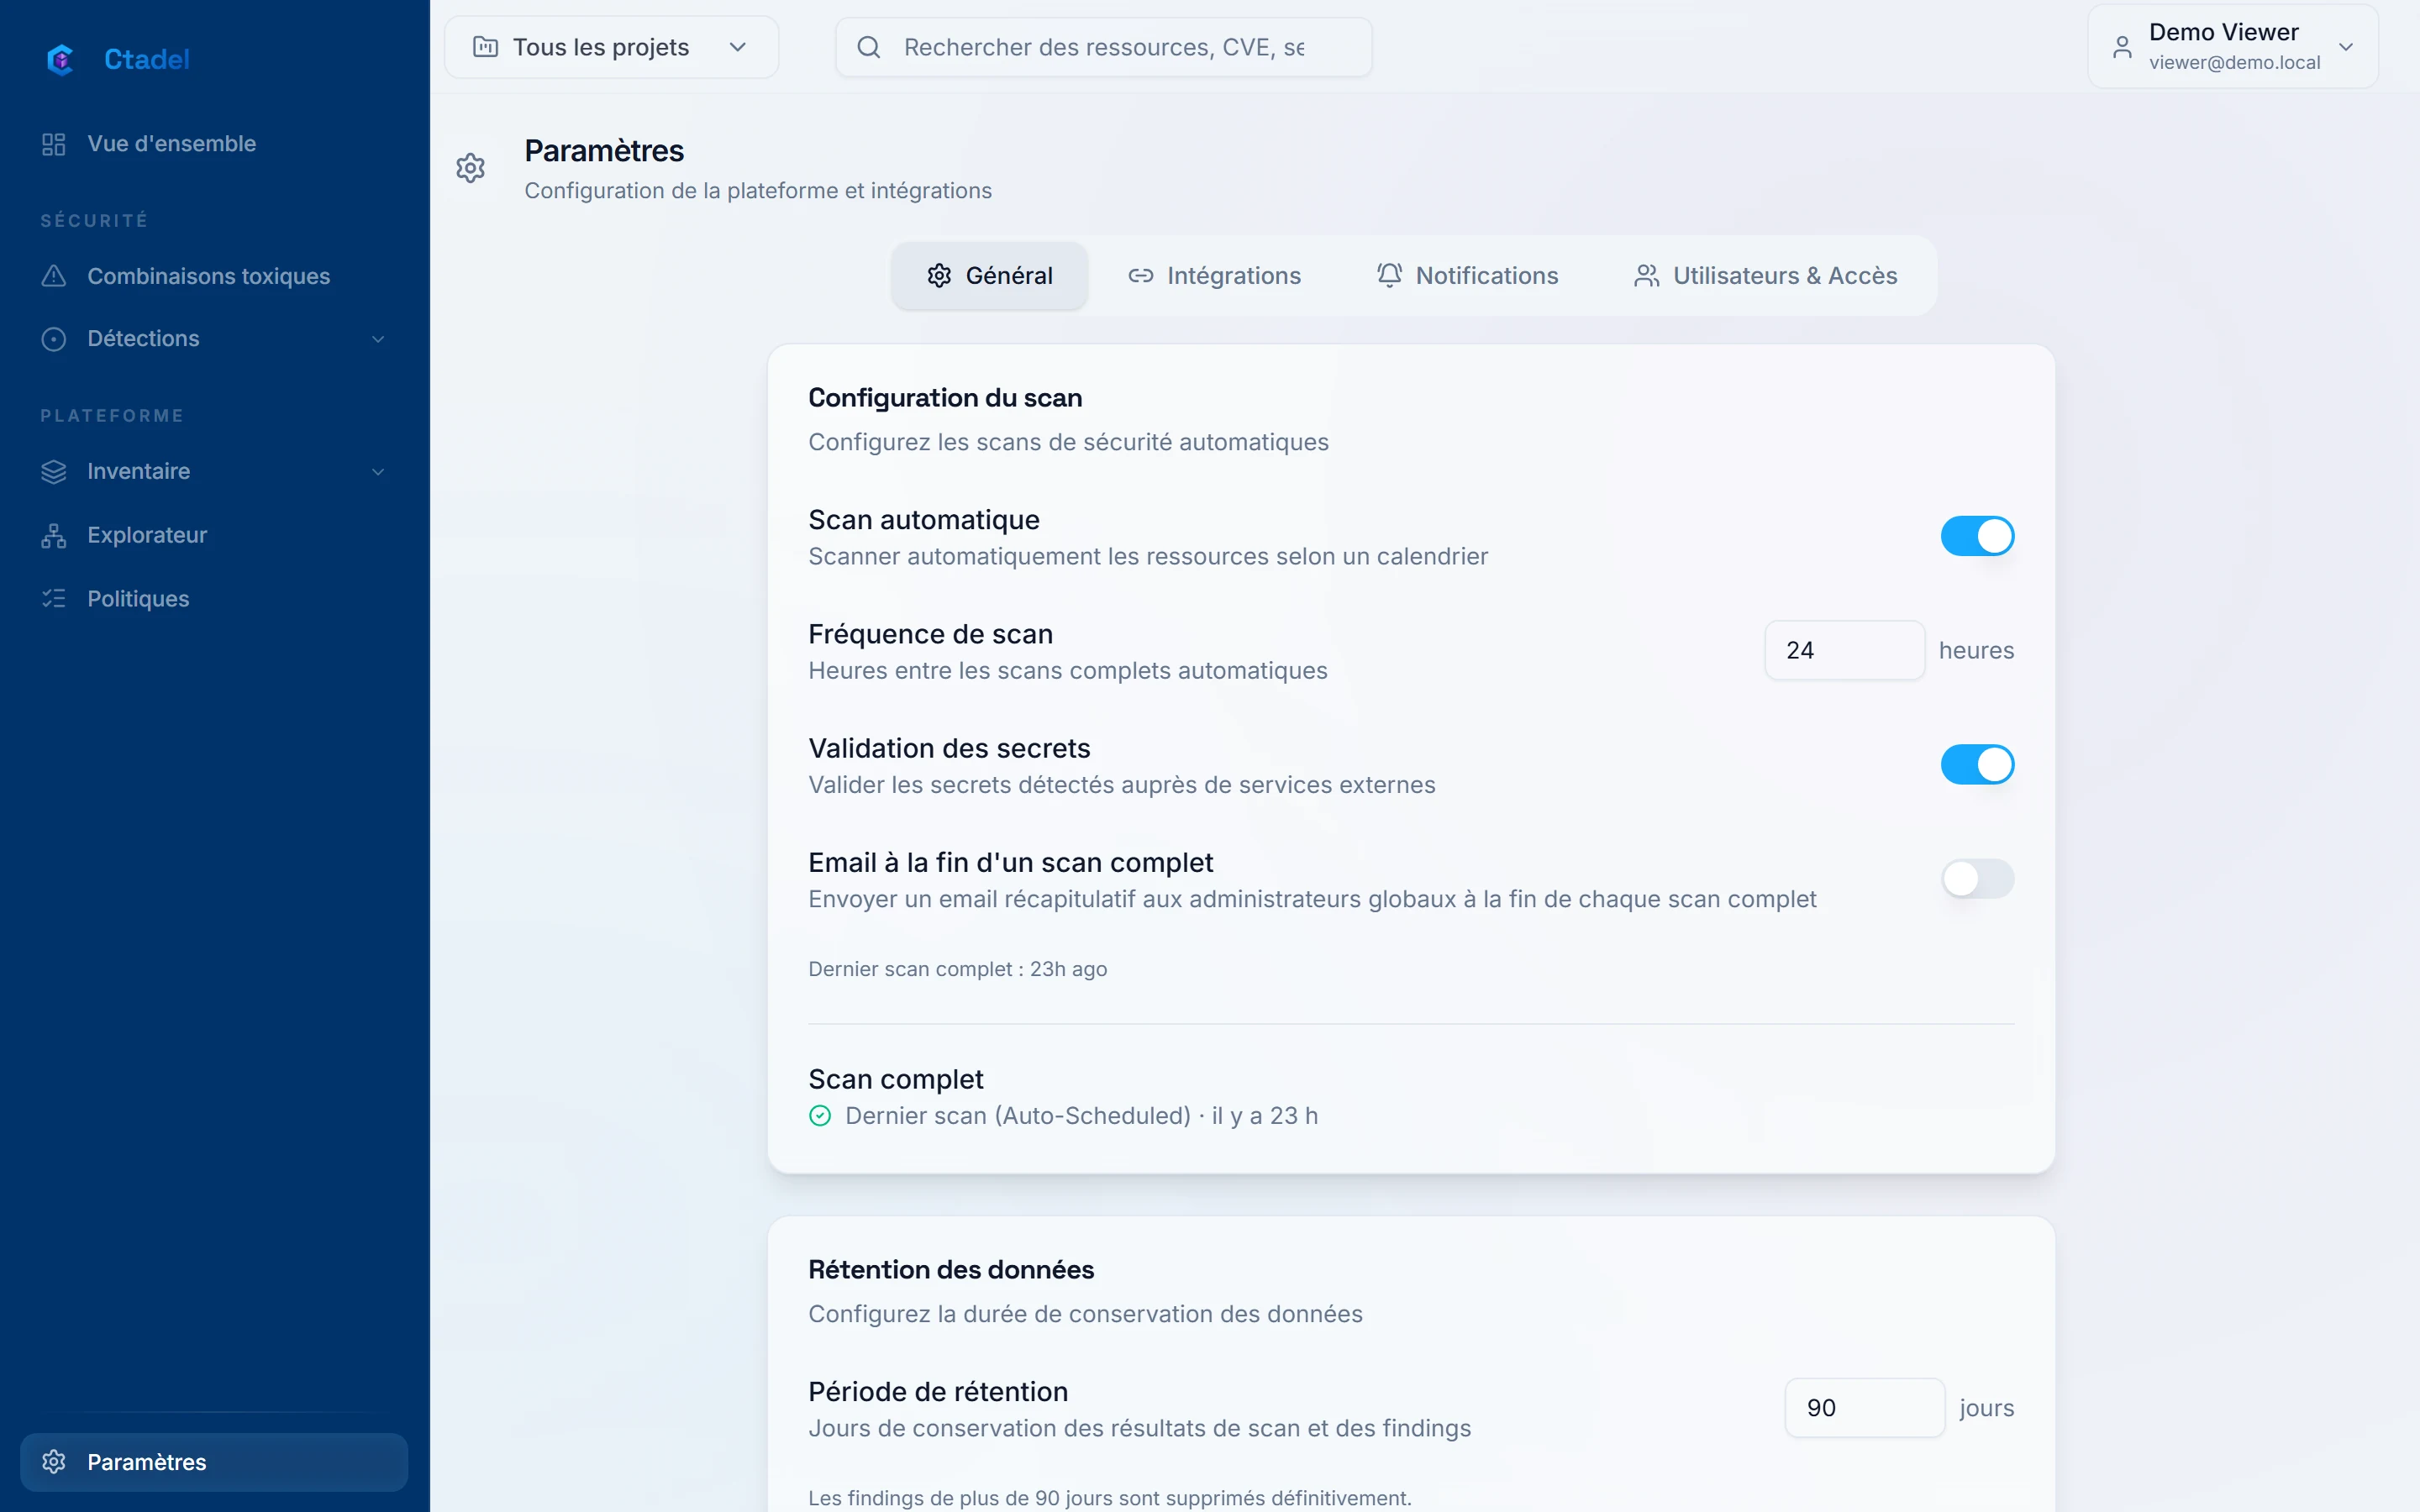Screen dimensions: 2420x1512
Task: Switch to the Général tab
Action: (990, 276)
